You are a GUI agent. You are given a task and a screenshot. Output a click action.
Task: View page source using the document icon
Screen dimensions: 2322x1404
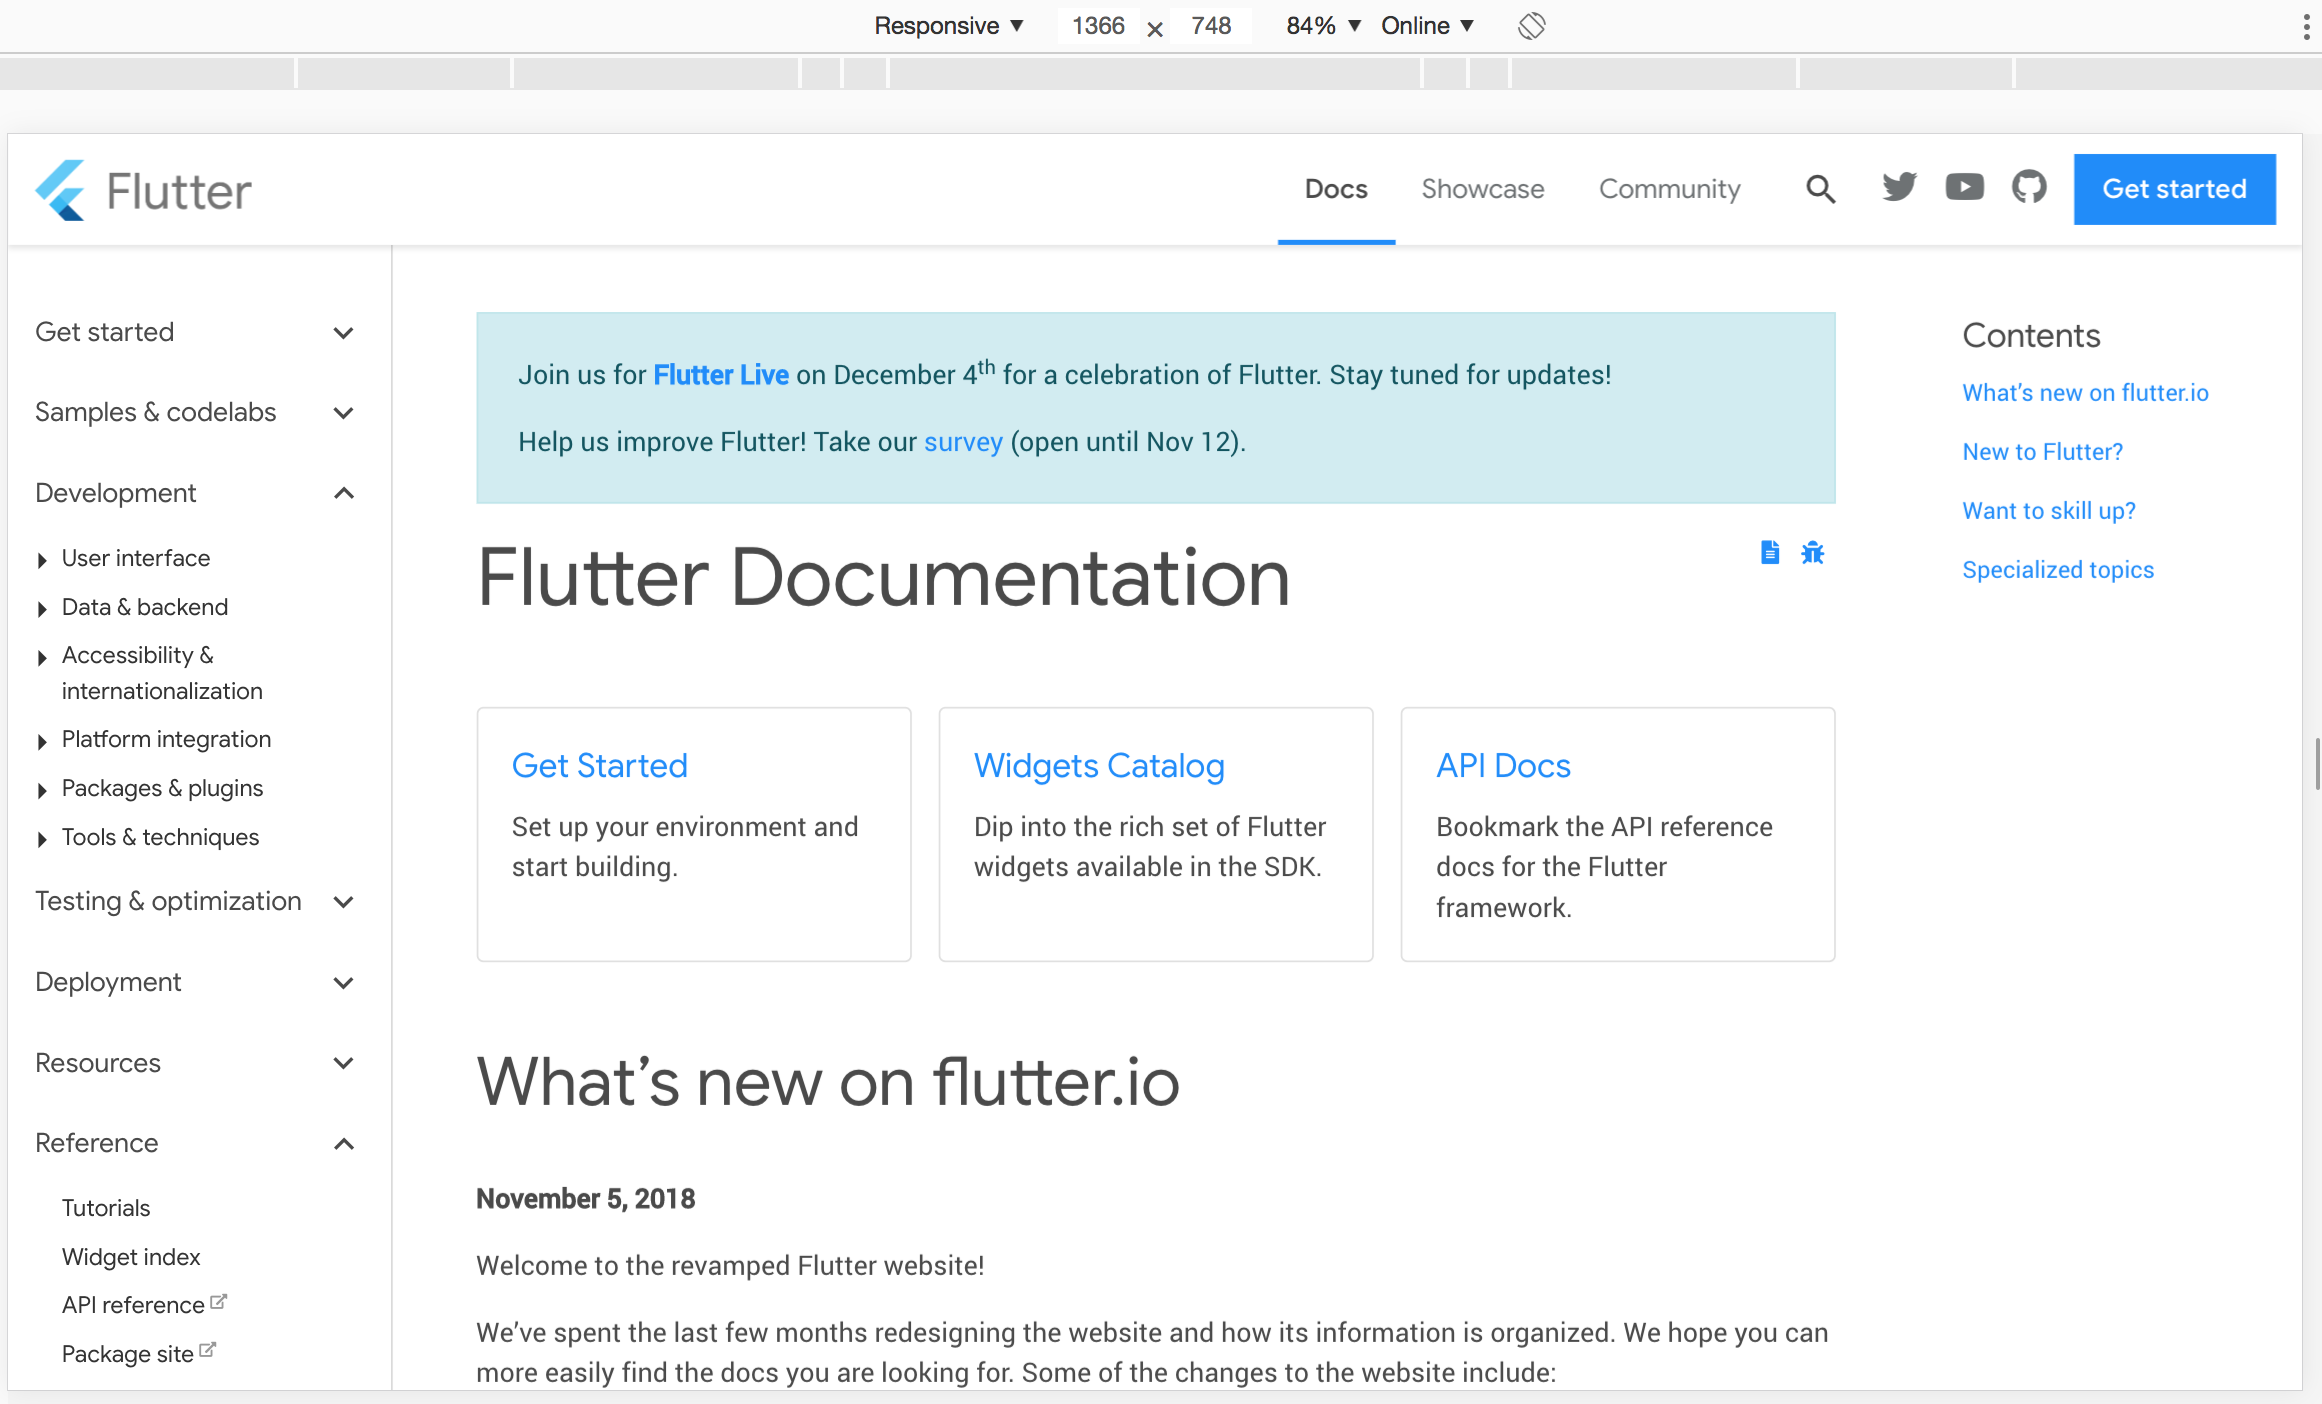1770,552
